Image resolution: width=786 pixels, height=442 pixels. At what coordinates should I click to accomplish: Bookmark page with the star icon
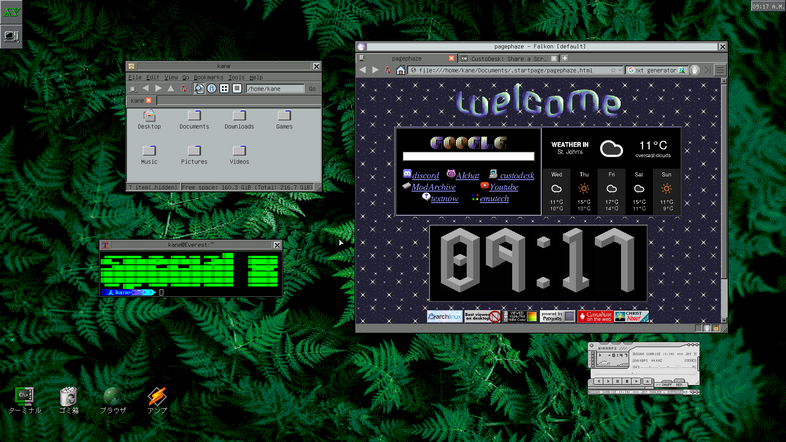613,71
